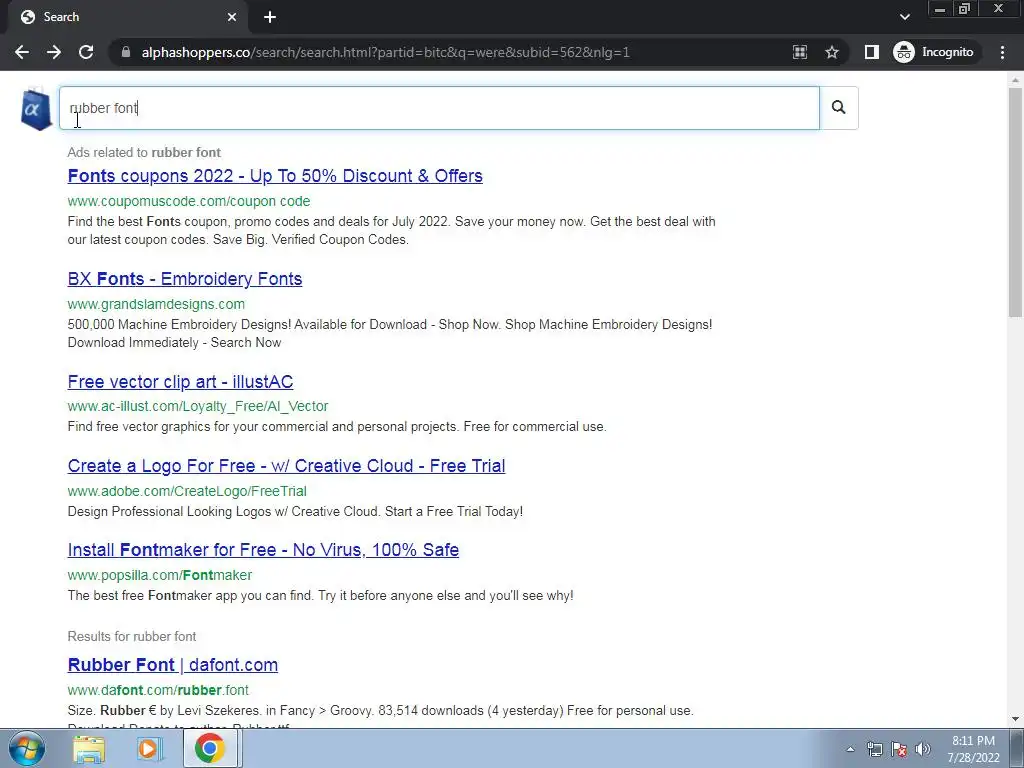Image resolution: width=1024 pixels, height=768 pixels.
Task: Click the volume speaker tray icon
Action: (x=923, y=749)
